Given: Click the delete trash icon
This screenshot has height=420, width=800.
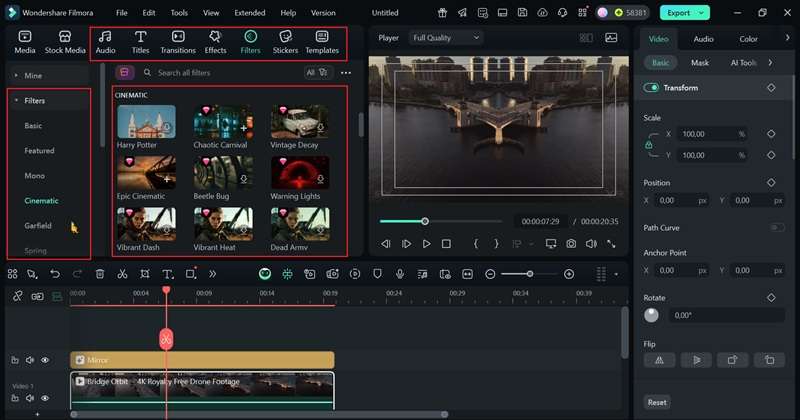Looking at the screenshot, I should pos(100,274).
